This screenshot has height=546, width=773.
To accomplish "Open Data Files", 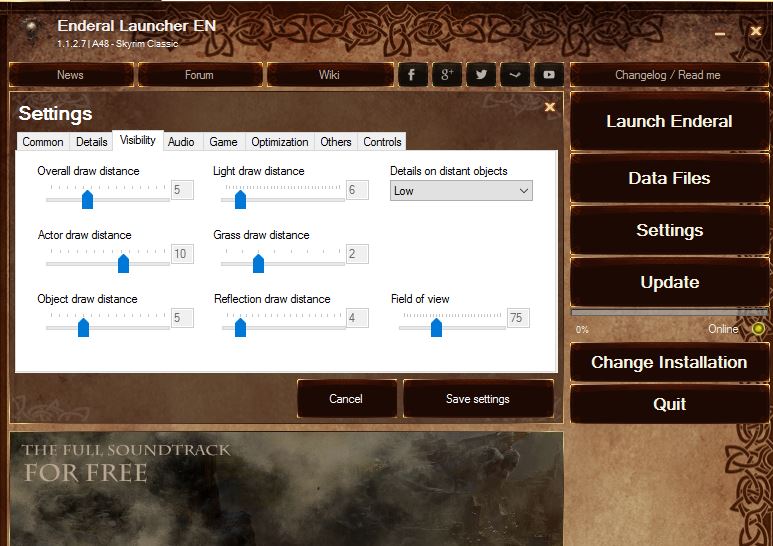I will point(669,178).
